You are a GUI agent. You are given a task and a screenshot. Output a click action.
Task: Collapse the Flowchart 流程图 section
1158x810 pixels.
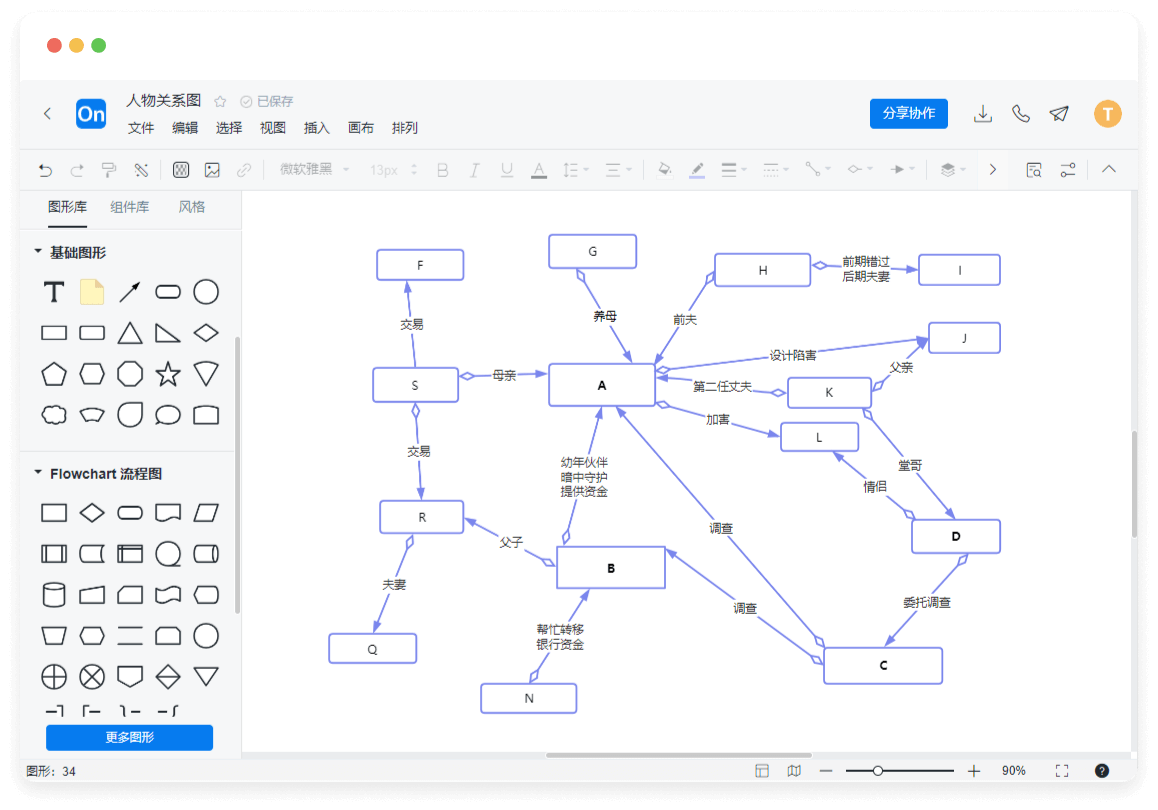(38, 473)
